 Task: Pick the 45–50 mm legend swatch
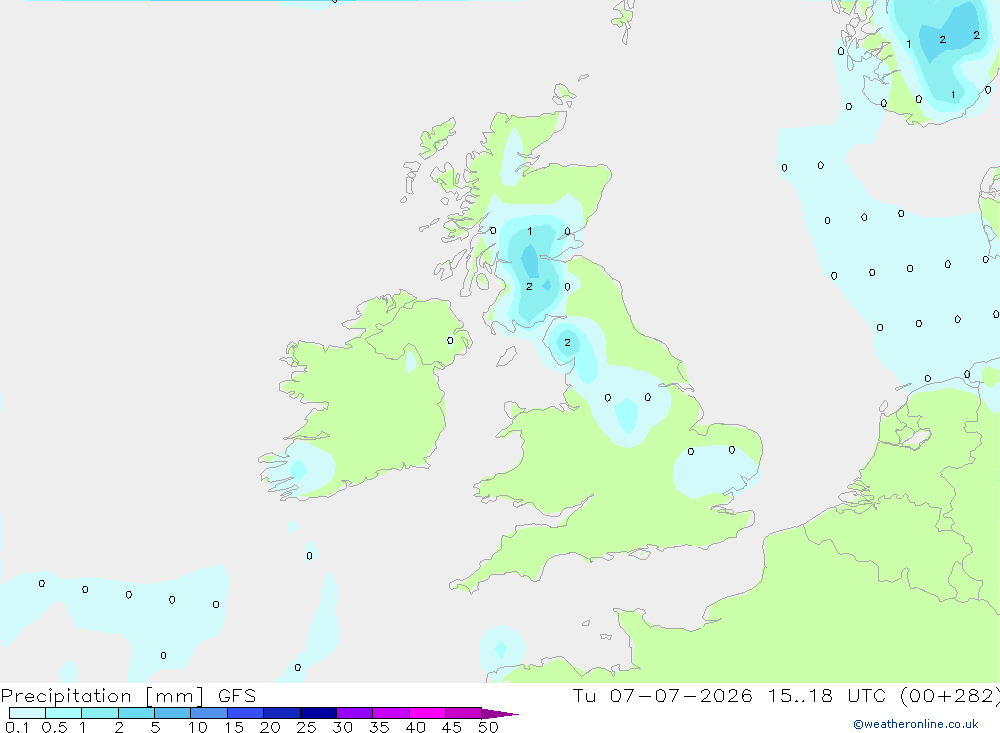pyautogui.click(x=463, y=713)
